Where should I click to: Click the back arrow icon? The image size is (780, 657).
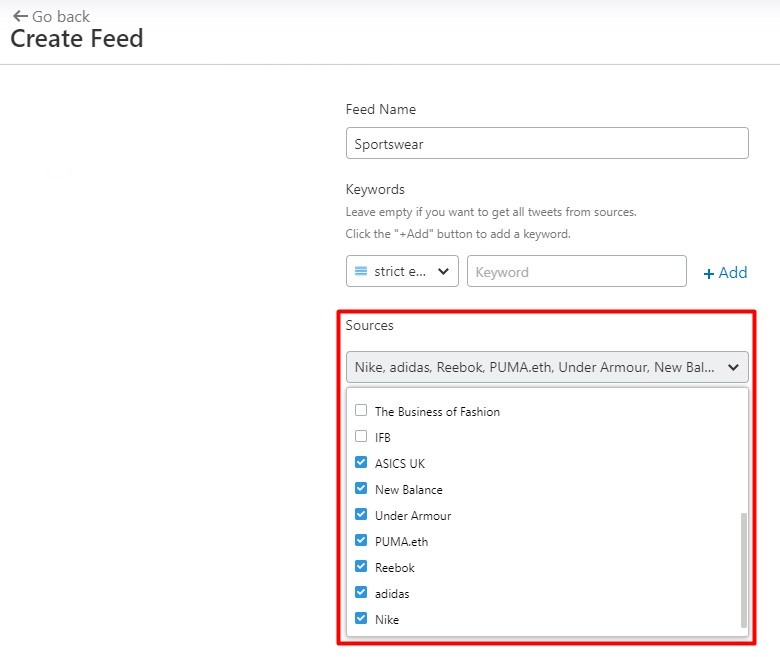pyautogui.click(x=20, y=16)
